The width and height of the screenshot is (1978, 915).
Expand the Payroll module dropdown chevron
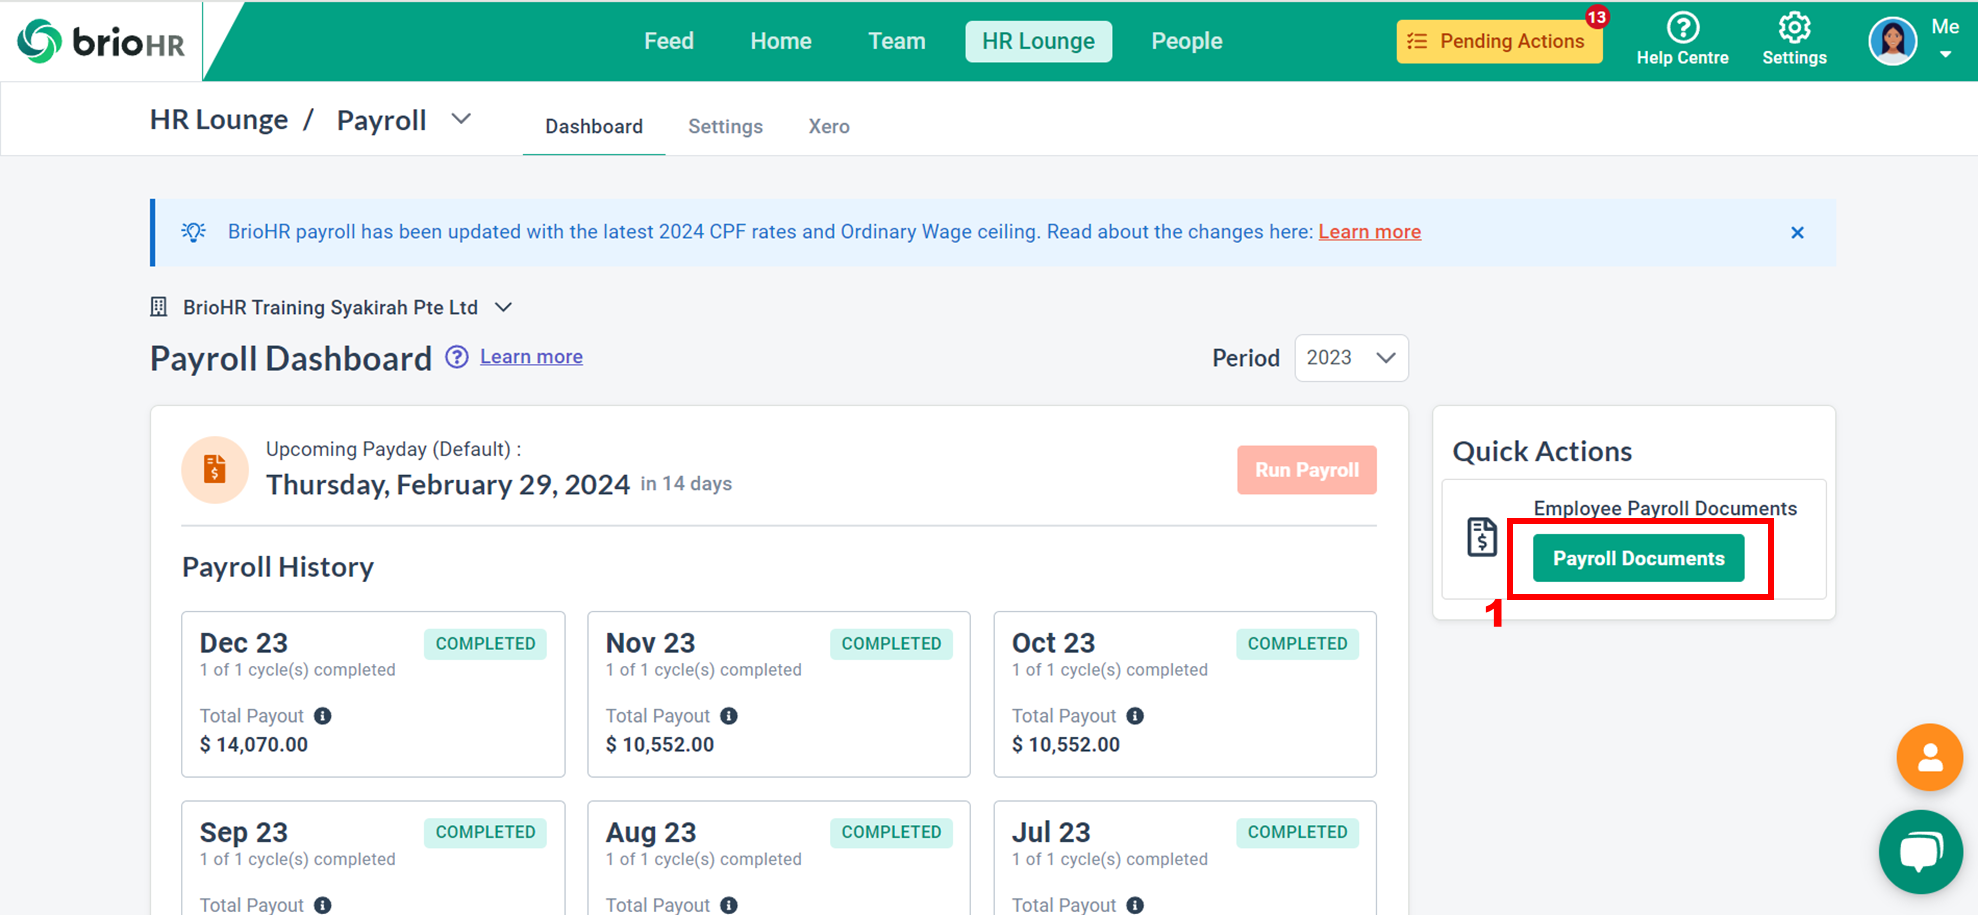461,119
